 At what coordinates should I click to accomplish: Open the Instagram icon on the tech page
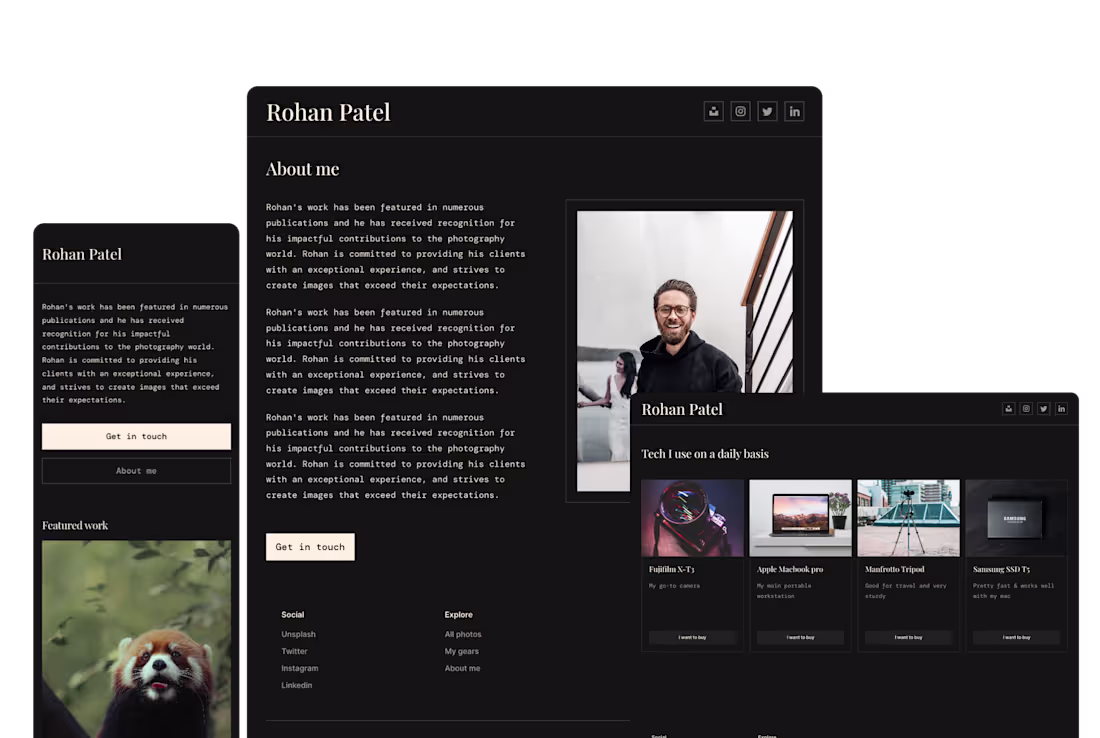pyautogui.click(x=1025, y=408)
